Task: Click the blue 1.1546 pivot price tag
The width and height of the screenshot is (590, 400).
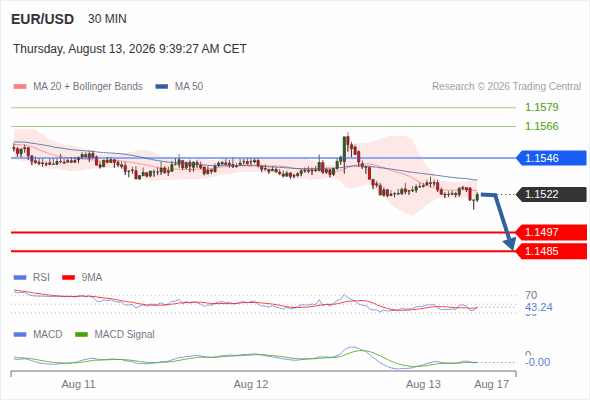Action: (x=551, y=158)
